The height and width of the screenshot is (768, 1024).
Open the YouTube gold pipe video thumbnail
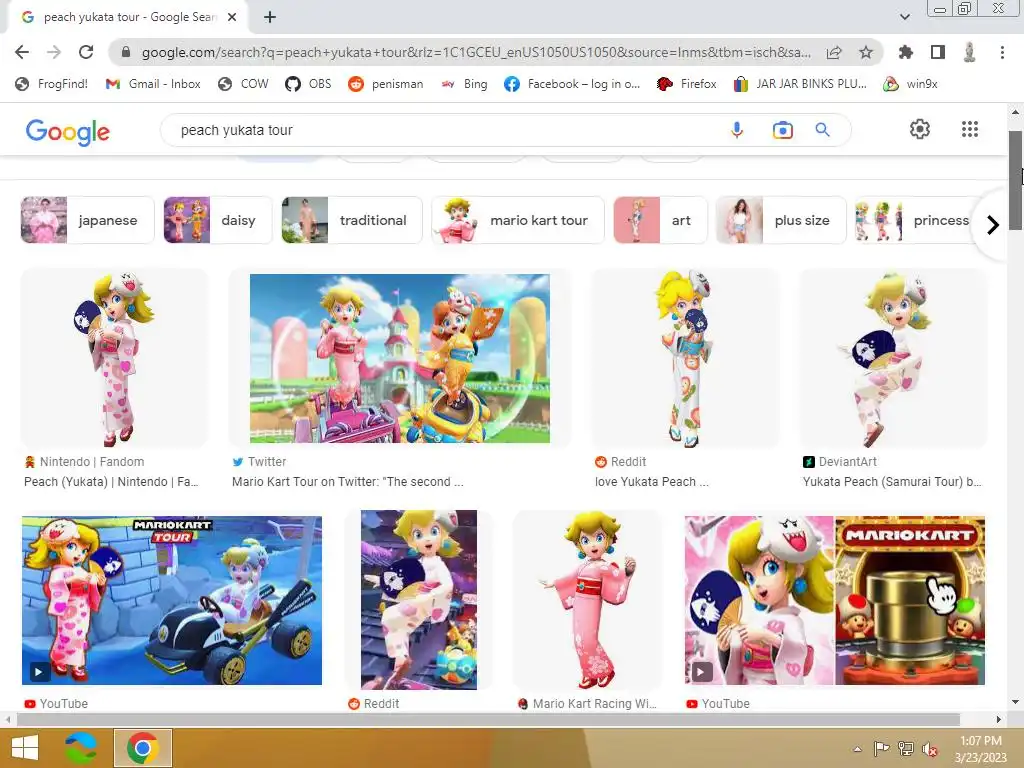(x=835, y=600)
